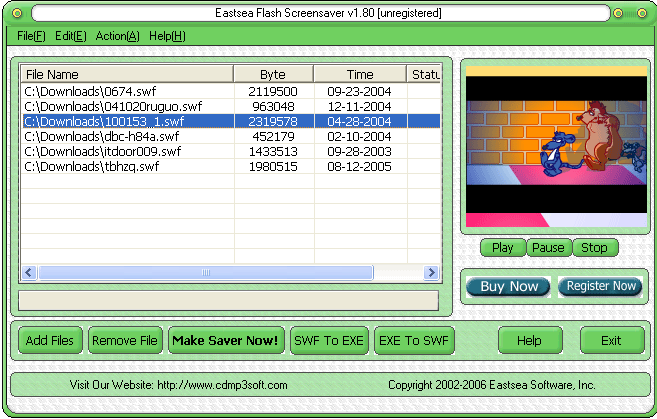The height and width of the screenshot is (419, 657).
Task: Open the Action menu
Action: [x=117, y=36]
